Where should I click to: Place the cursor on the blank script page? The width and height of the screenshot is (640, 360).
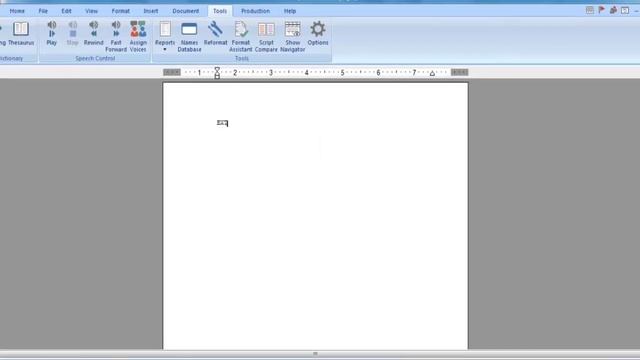[x=315, y=216]
